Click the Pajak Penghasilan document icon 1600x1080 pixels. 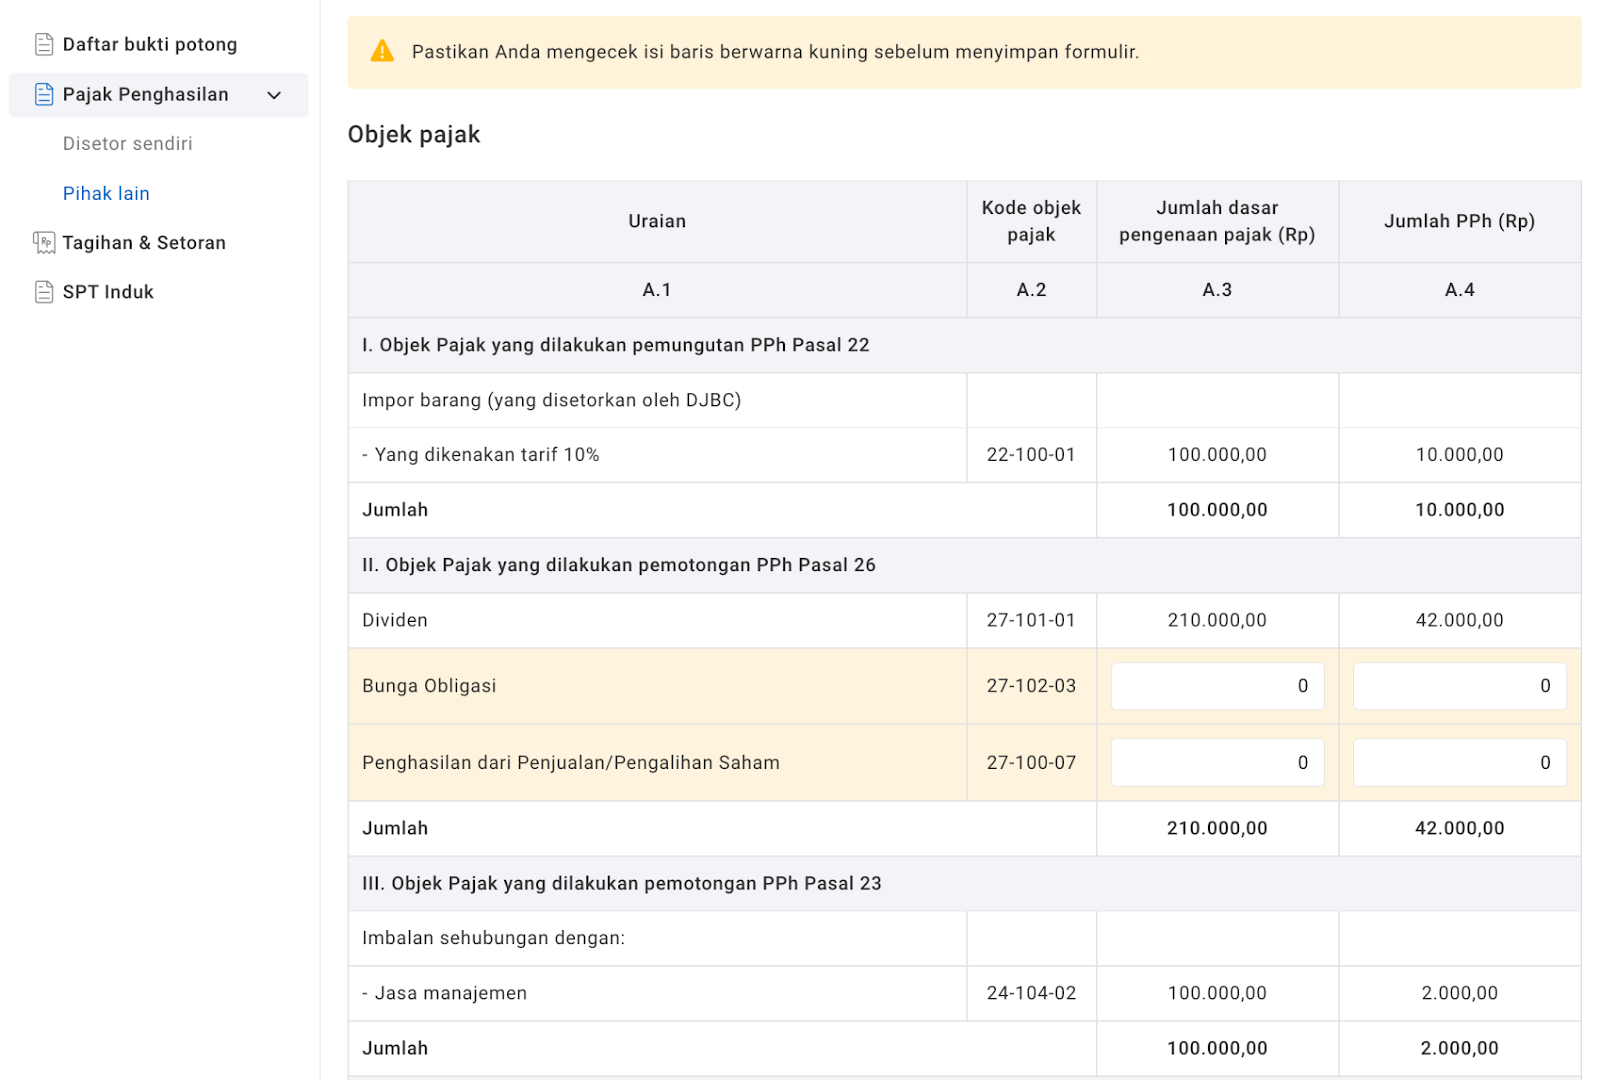(x=44, y=94)
